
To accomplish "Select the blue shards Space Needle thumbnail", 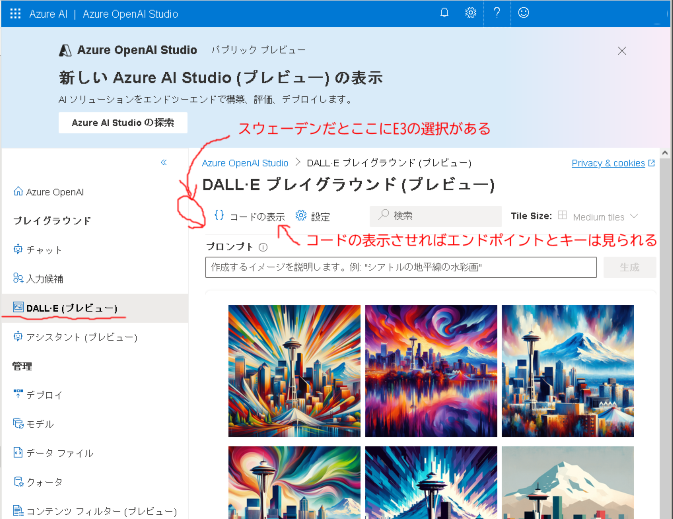I will click(431, 482).
